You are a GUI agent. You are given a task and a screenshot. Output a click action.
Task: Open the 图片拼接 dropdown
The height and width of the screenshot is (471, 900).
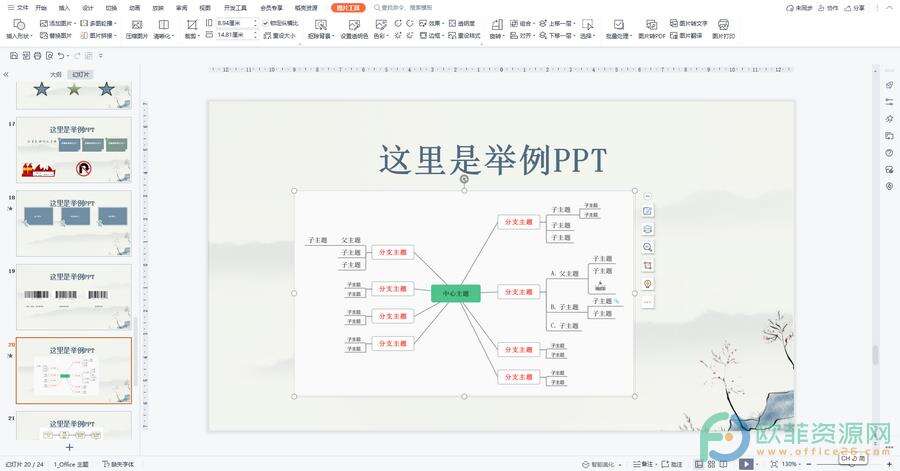click(99, 36)
